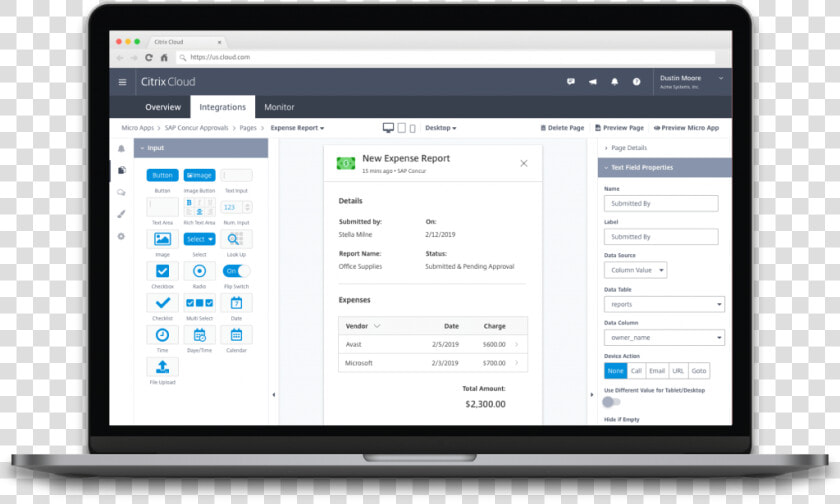Pick the Multi Select component
840x504 pixels.
[x=199, y=303]
